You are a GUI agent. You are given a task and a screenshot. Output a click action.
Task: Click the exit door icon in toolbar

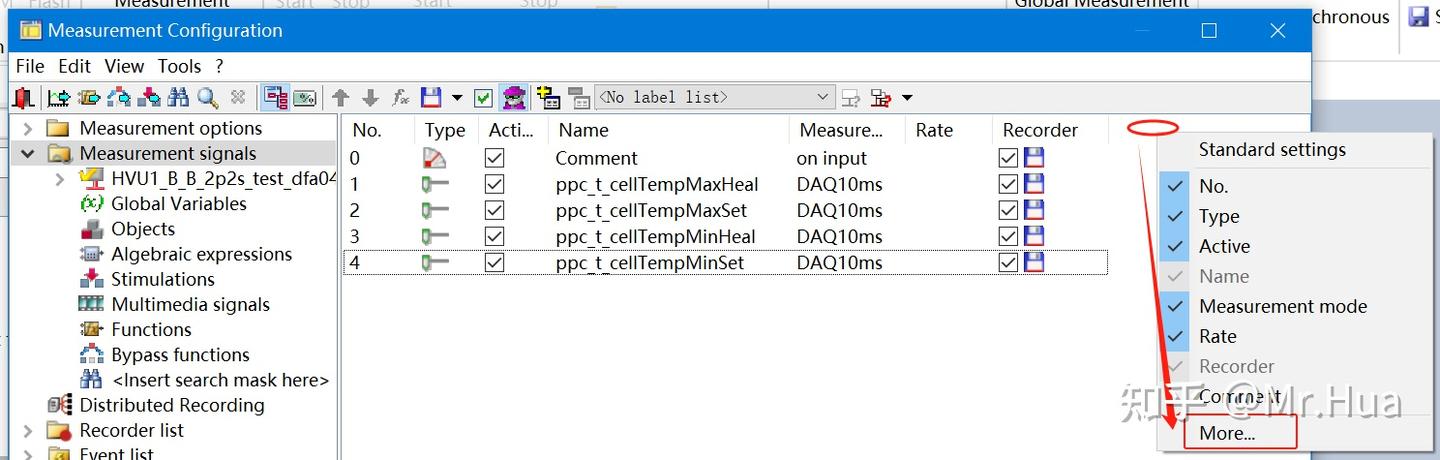tap(23, 97)
